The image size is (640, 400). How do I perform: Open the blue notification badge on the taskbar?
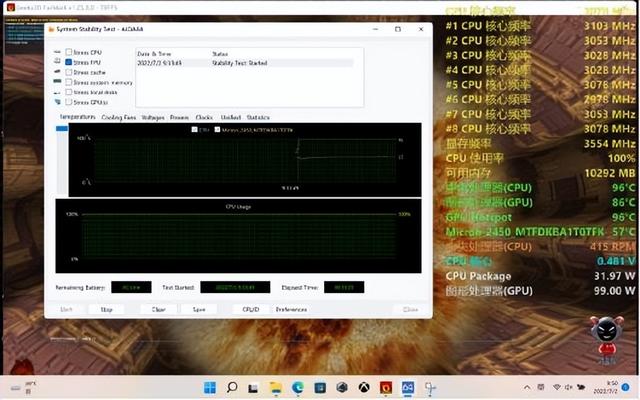pos(626,387)
